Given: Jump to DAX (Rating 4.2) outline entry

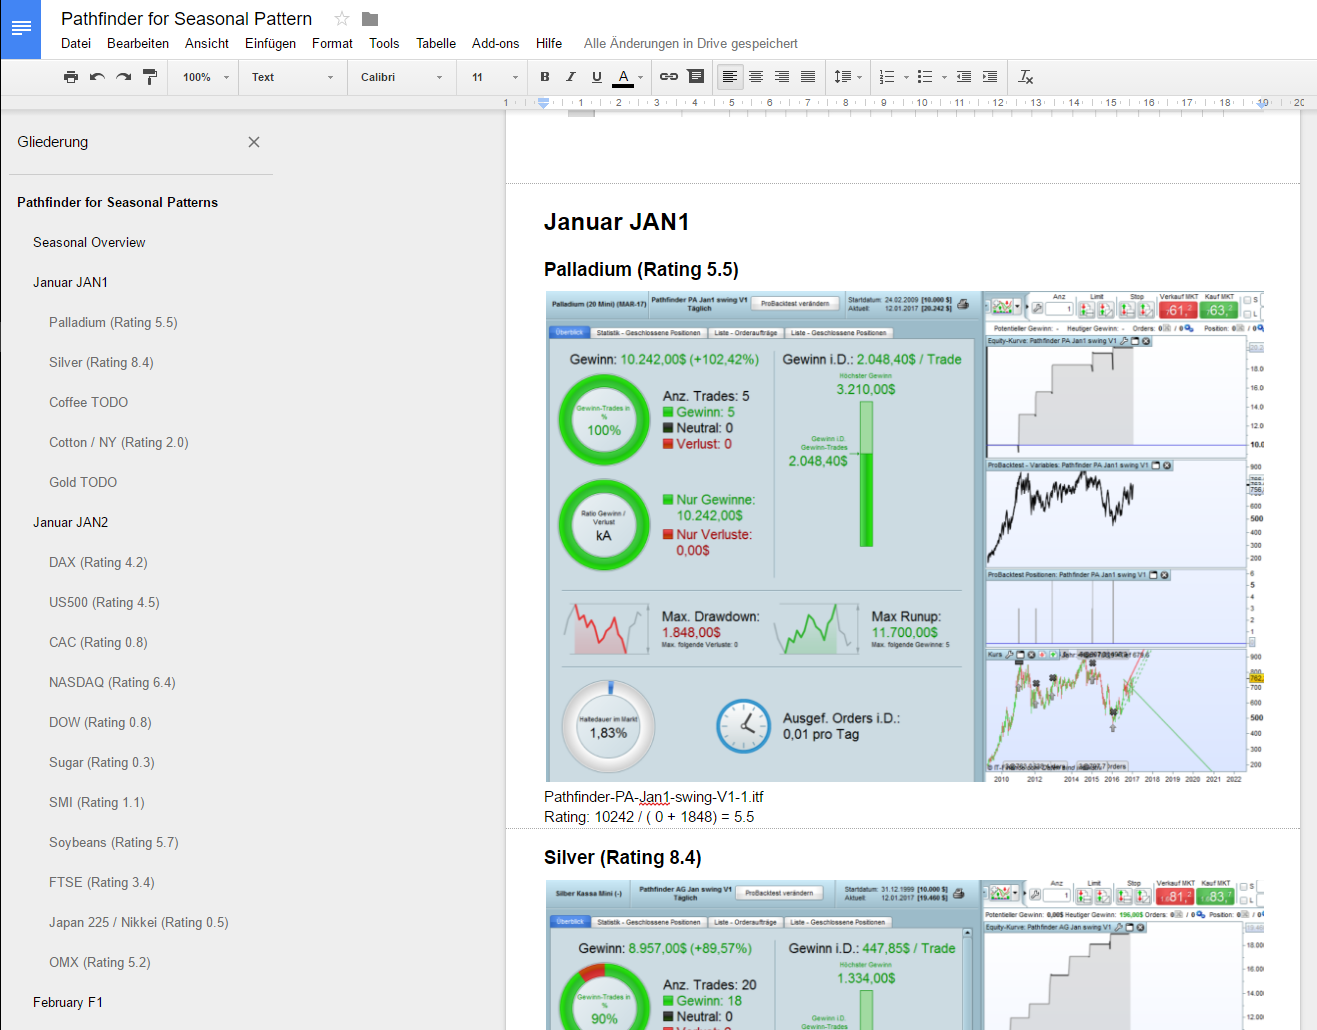Looking at the screenshot, I should click(x=98, y=562).
